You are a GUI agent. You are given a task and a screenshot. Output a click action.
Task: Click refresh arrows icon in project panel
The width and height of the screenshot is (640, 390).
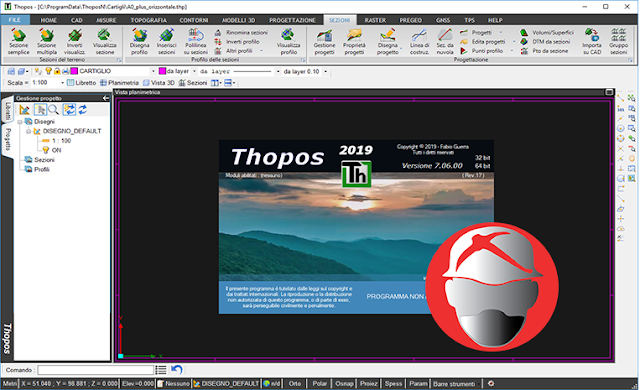click(x=83, y=110)
